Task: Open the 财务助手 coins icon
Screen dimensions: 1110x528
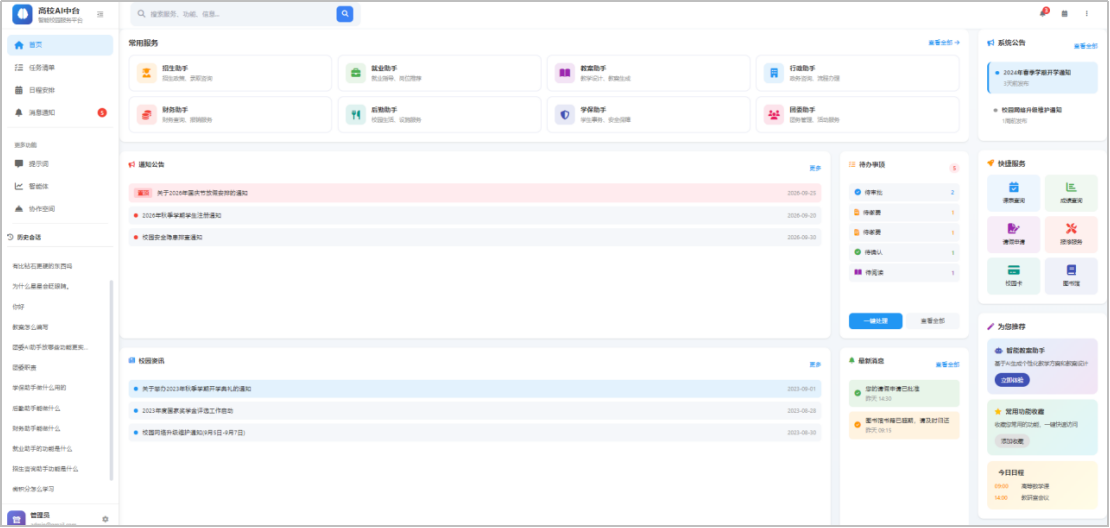Action: coord(147,115)
